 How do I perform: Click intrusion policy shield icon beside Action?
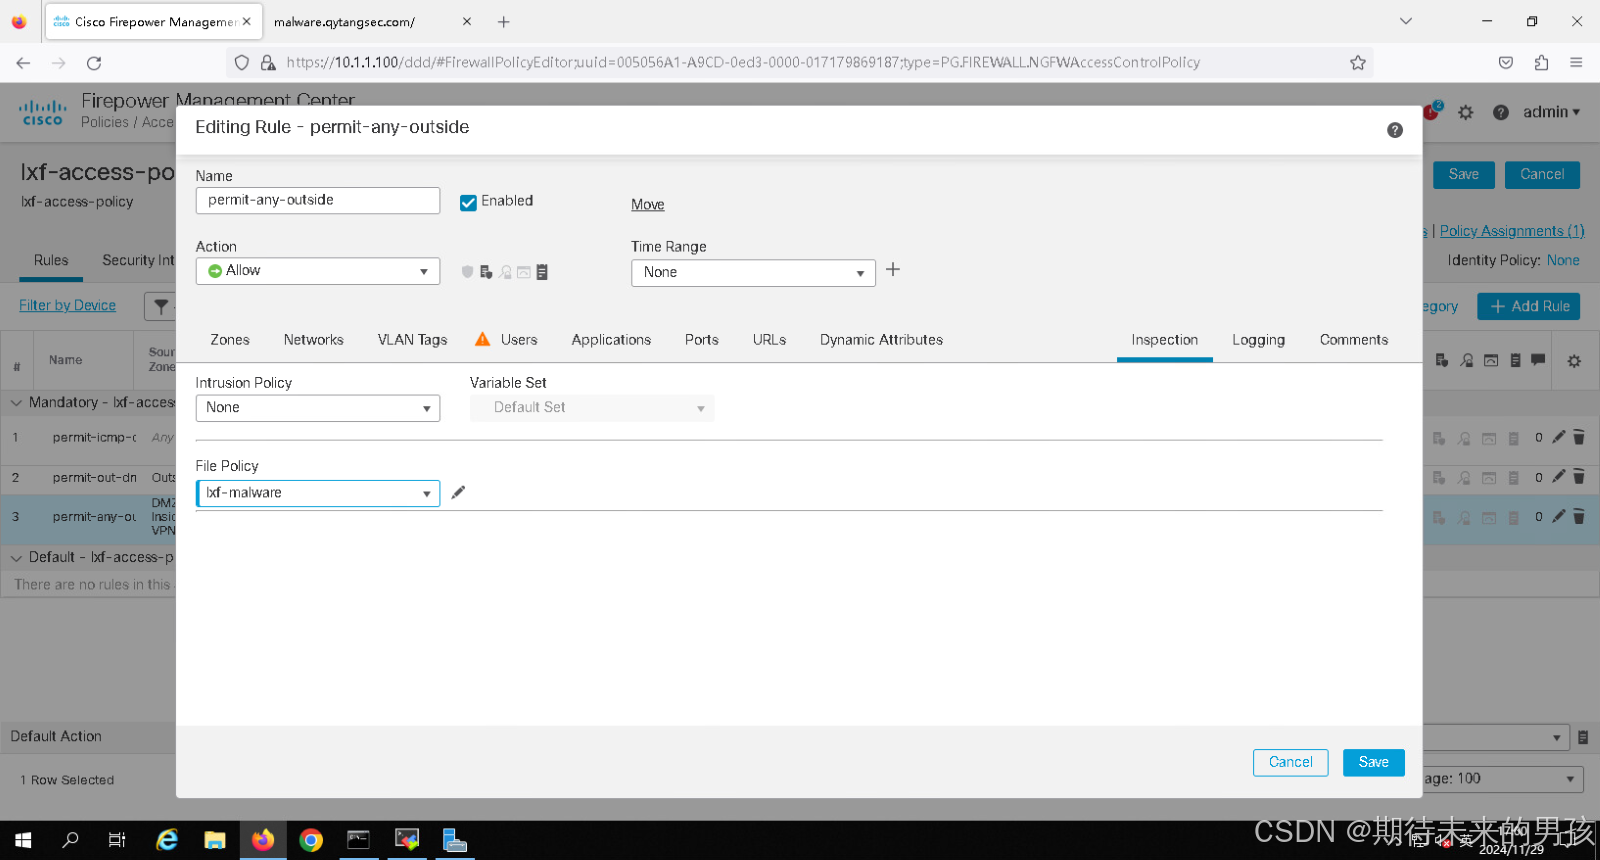coord(467,272)
